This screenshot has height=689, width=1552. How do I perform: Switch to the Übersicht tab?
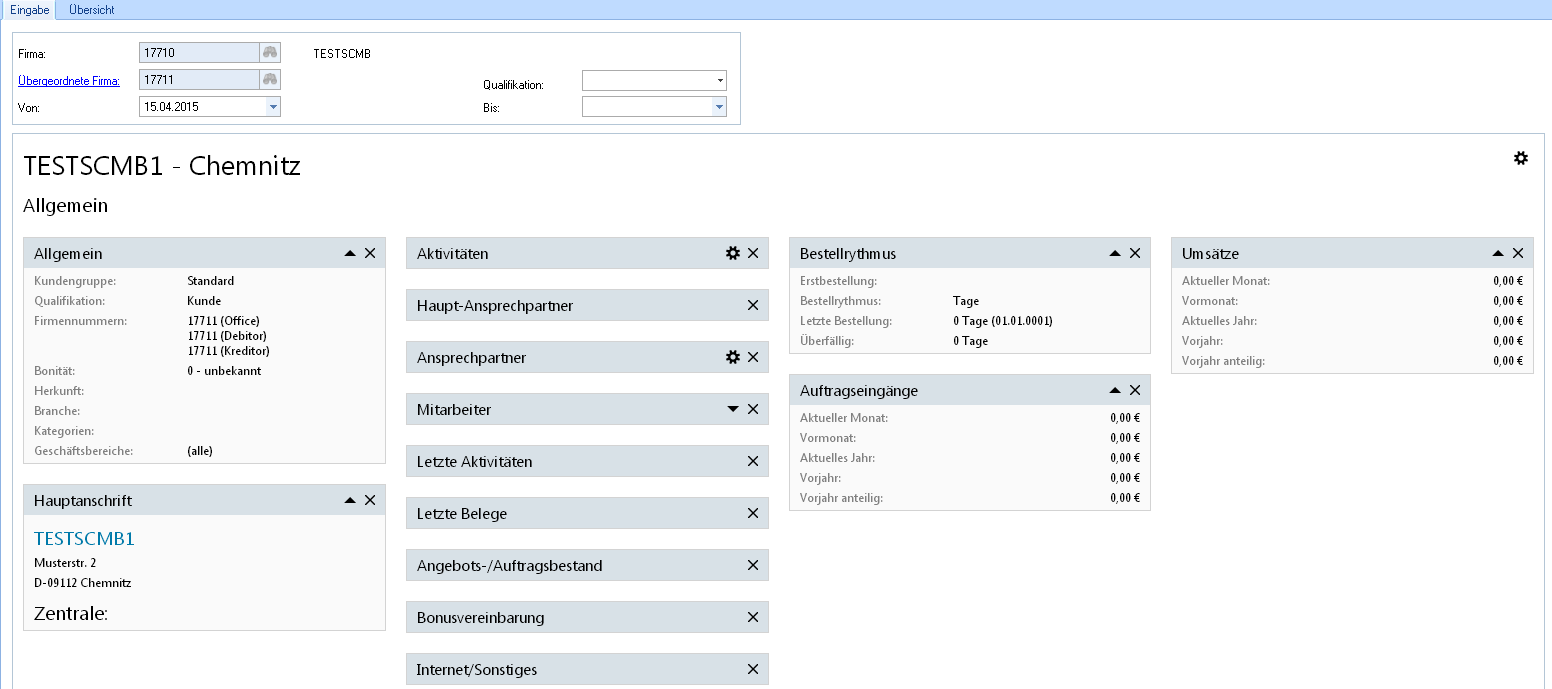91,10
